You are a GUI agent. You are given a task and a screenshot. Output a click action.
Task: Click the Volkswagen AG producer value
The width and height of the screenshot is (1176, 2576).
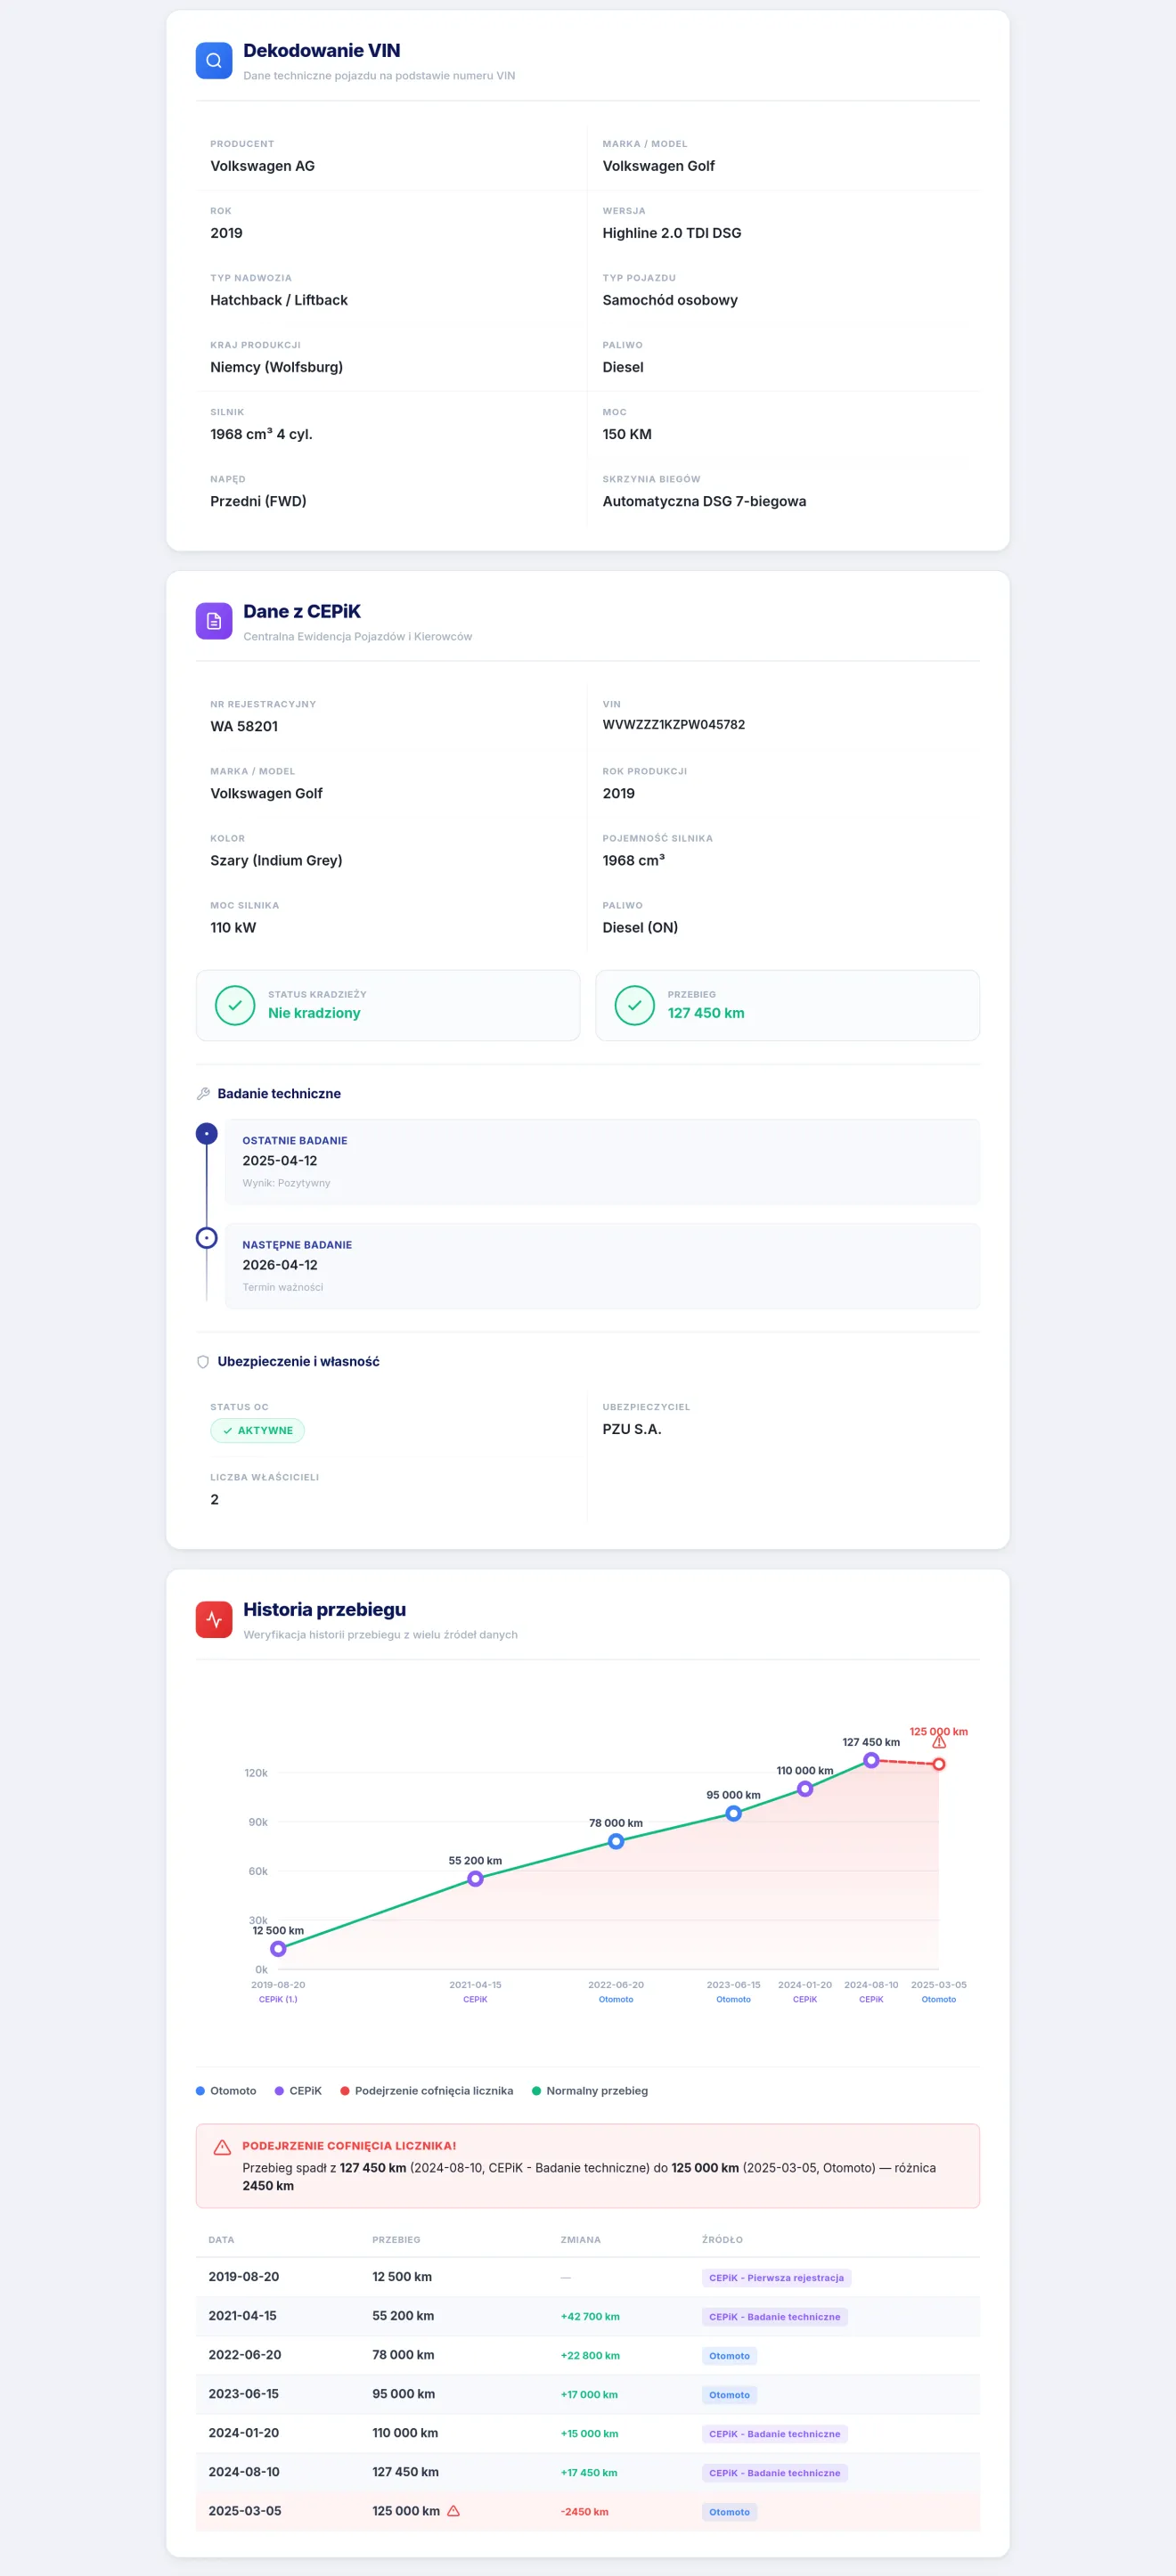click(x=262, y=166)
